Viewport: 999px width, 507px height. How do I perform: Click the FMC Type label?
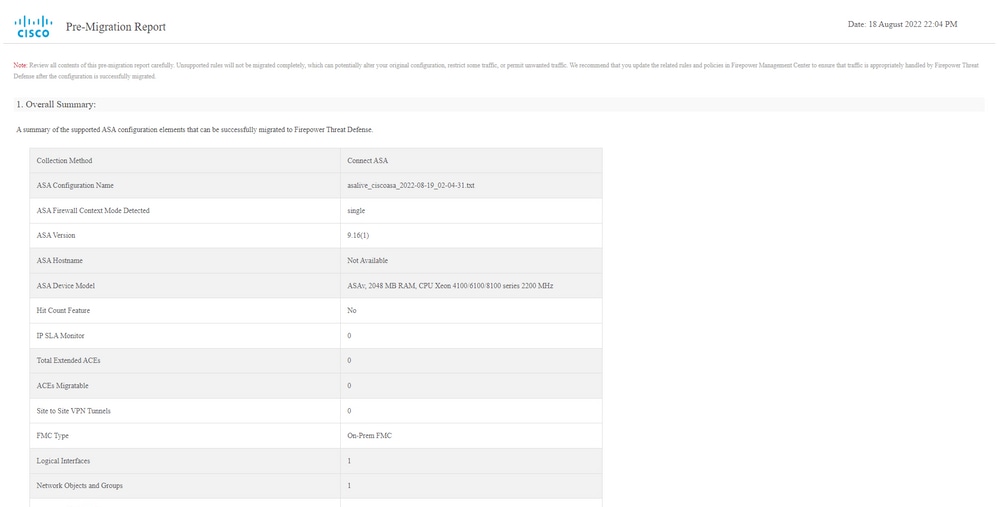[52, 436]
